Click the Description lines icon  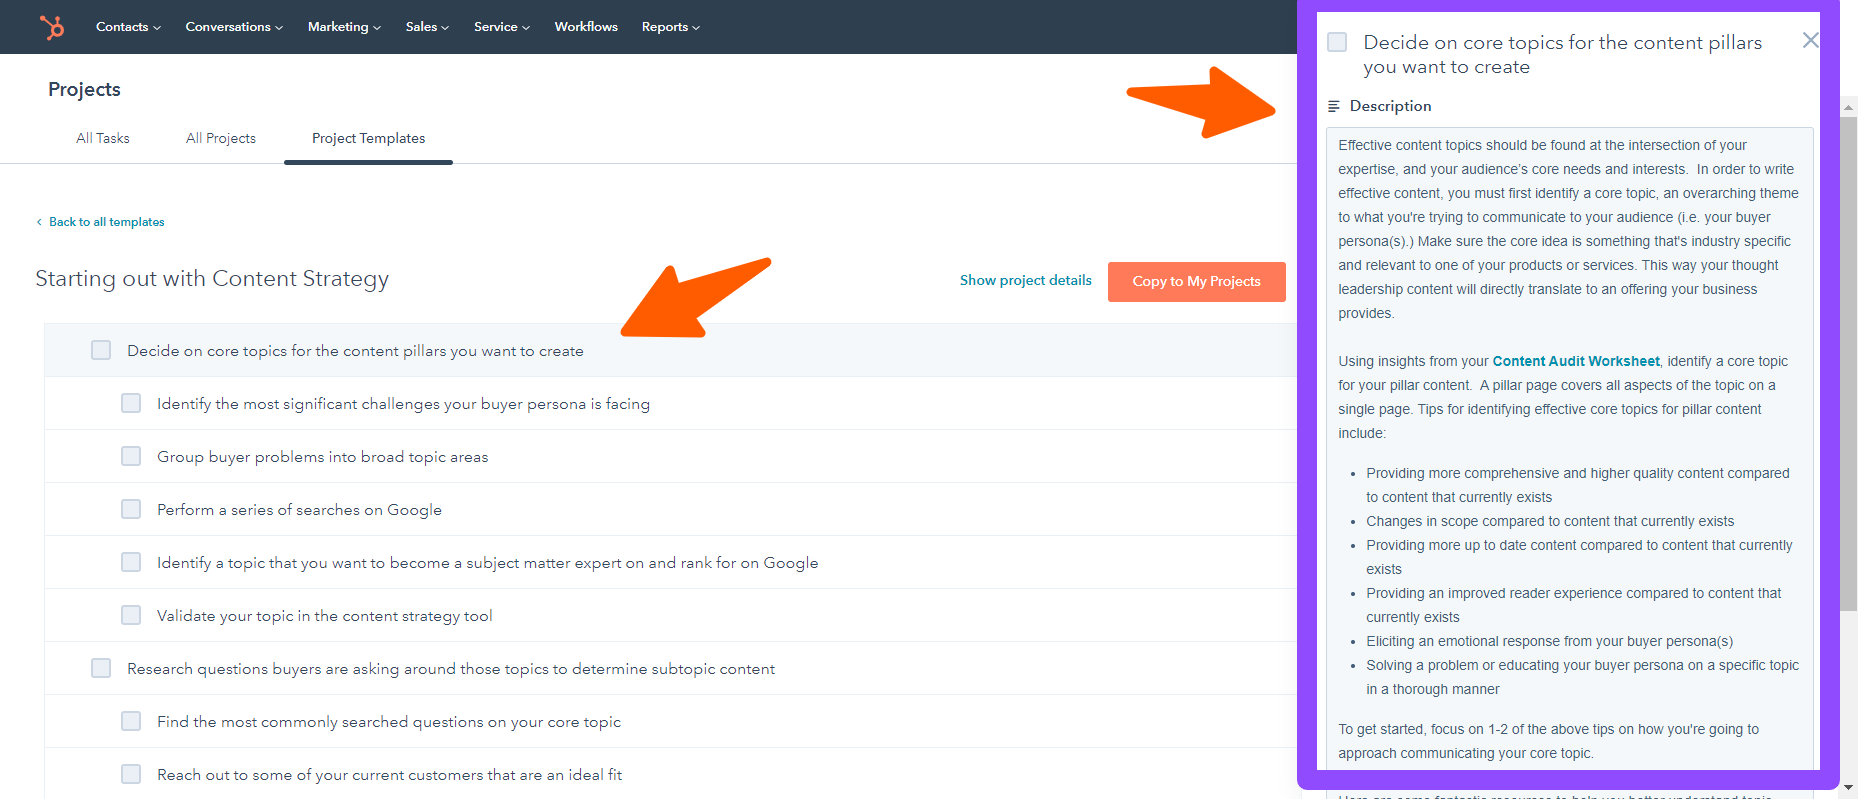tap(1333, 106)
